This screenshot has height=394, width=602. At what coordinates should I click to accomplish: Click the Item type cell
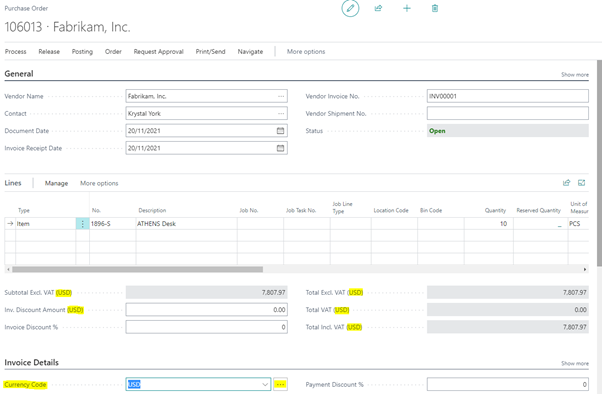pos(45,223)
